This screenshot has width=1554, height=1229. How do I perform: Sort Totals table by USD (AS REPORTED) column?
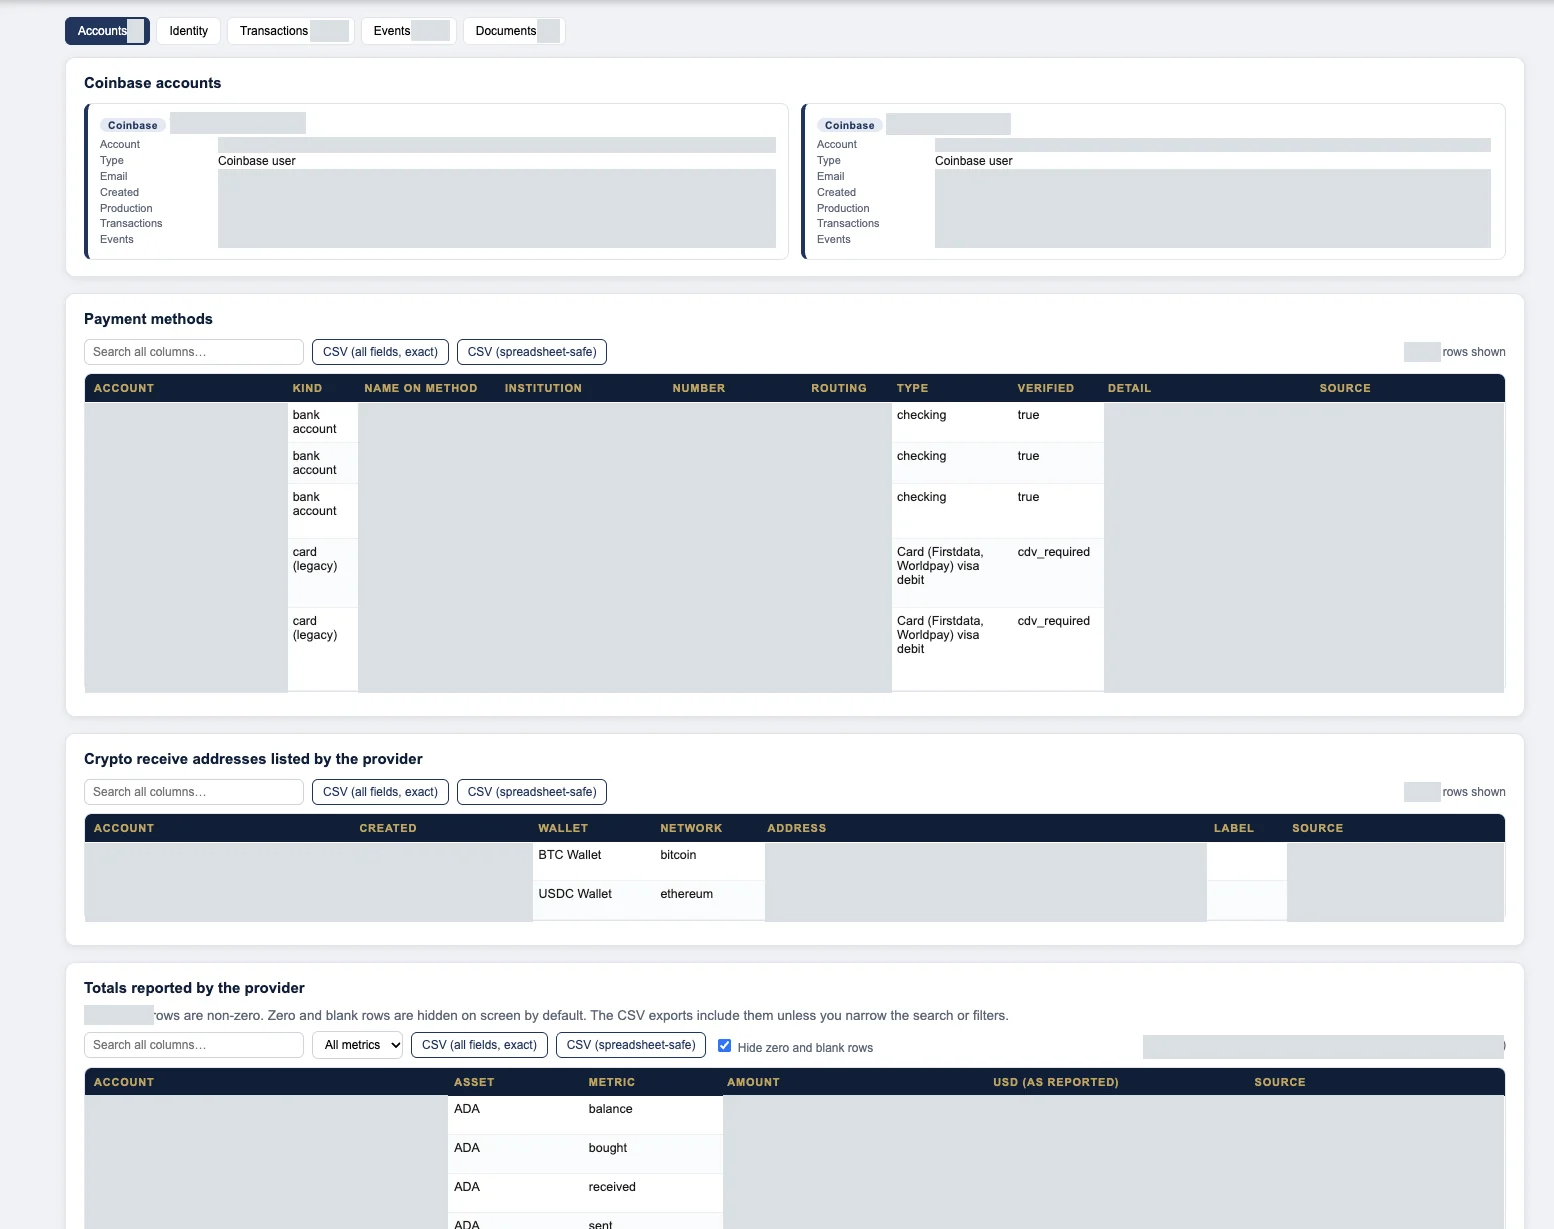click(x=1055, y=1082)
